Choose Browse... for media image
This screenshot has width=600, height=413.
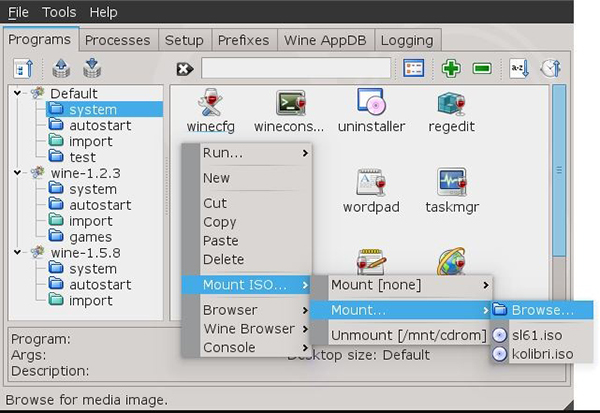[x=542, y=310]
